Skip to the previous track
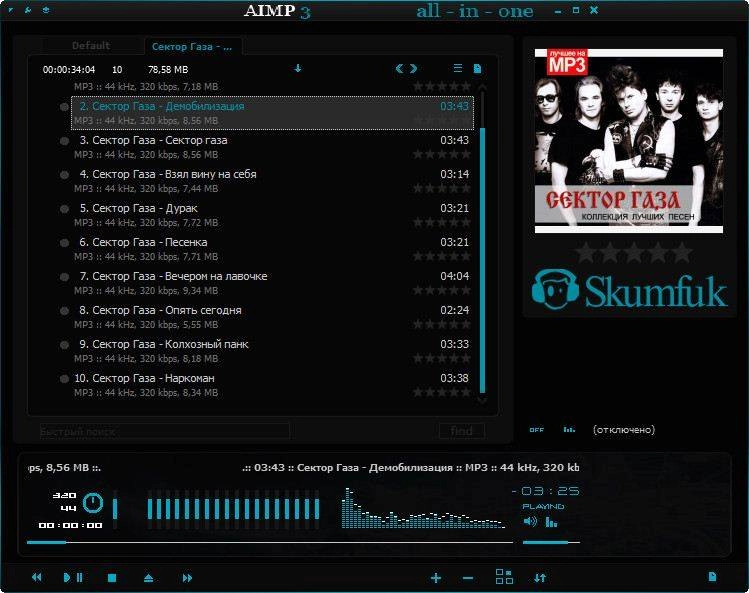The height and width of the screenshot is (593, 749). [x=36, y=578]
